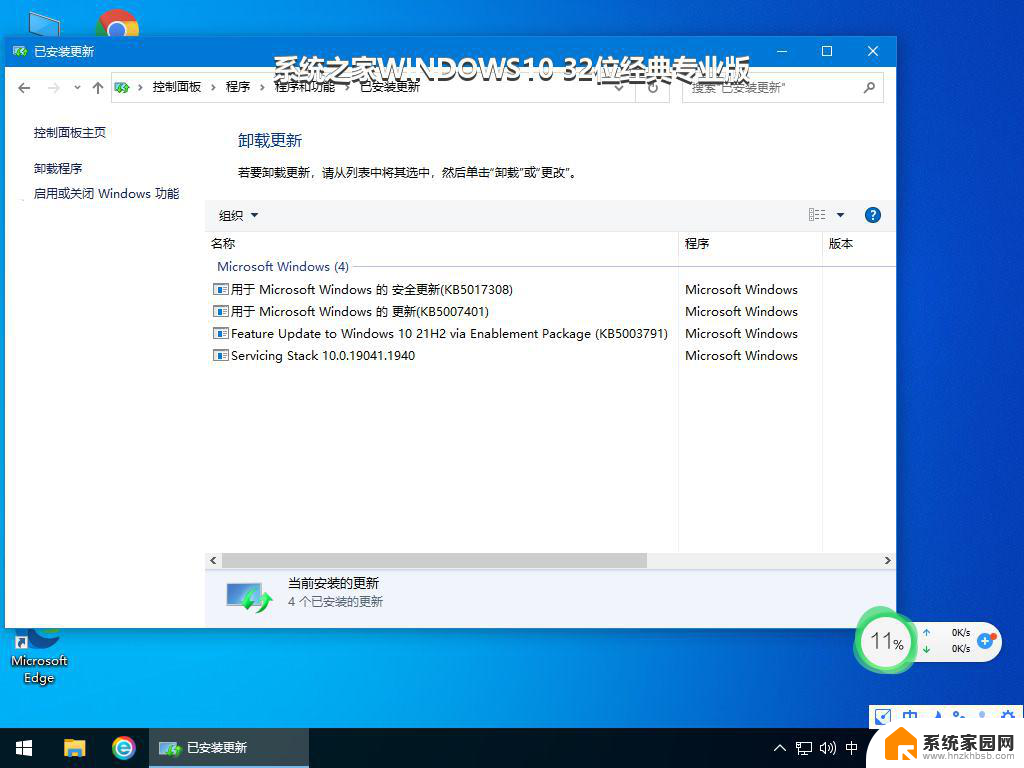The width and height of the screenshot is (1024, 768).
Task: Click the address bar history dropdown arrow
Action: (x=619, y=88)
